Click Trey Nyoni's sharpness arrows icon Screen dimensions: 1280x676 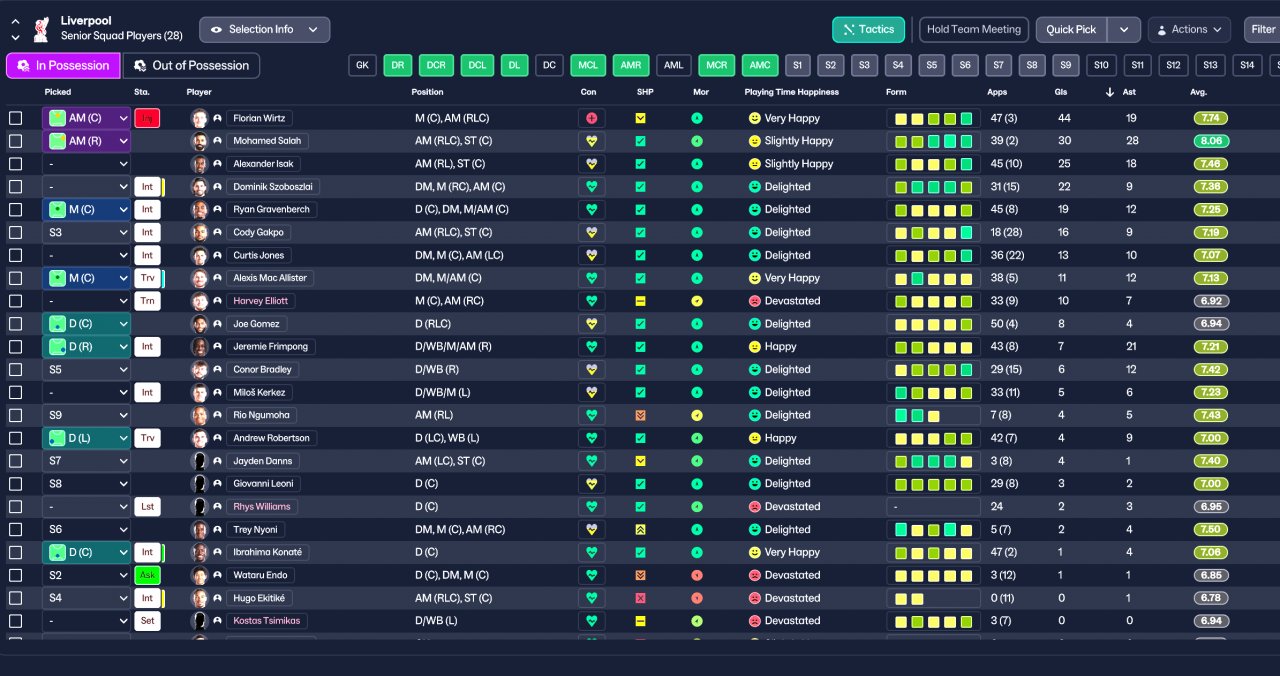pyautogui.click(x=641, y=529)
